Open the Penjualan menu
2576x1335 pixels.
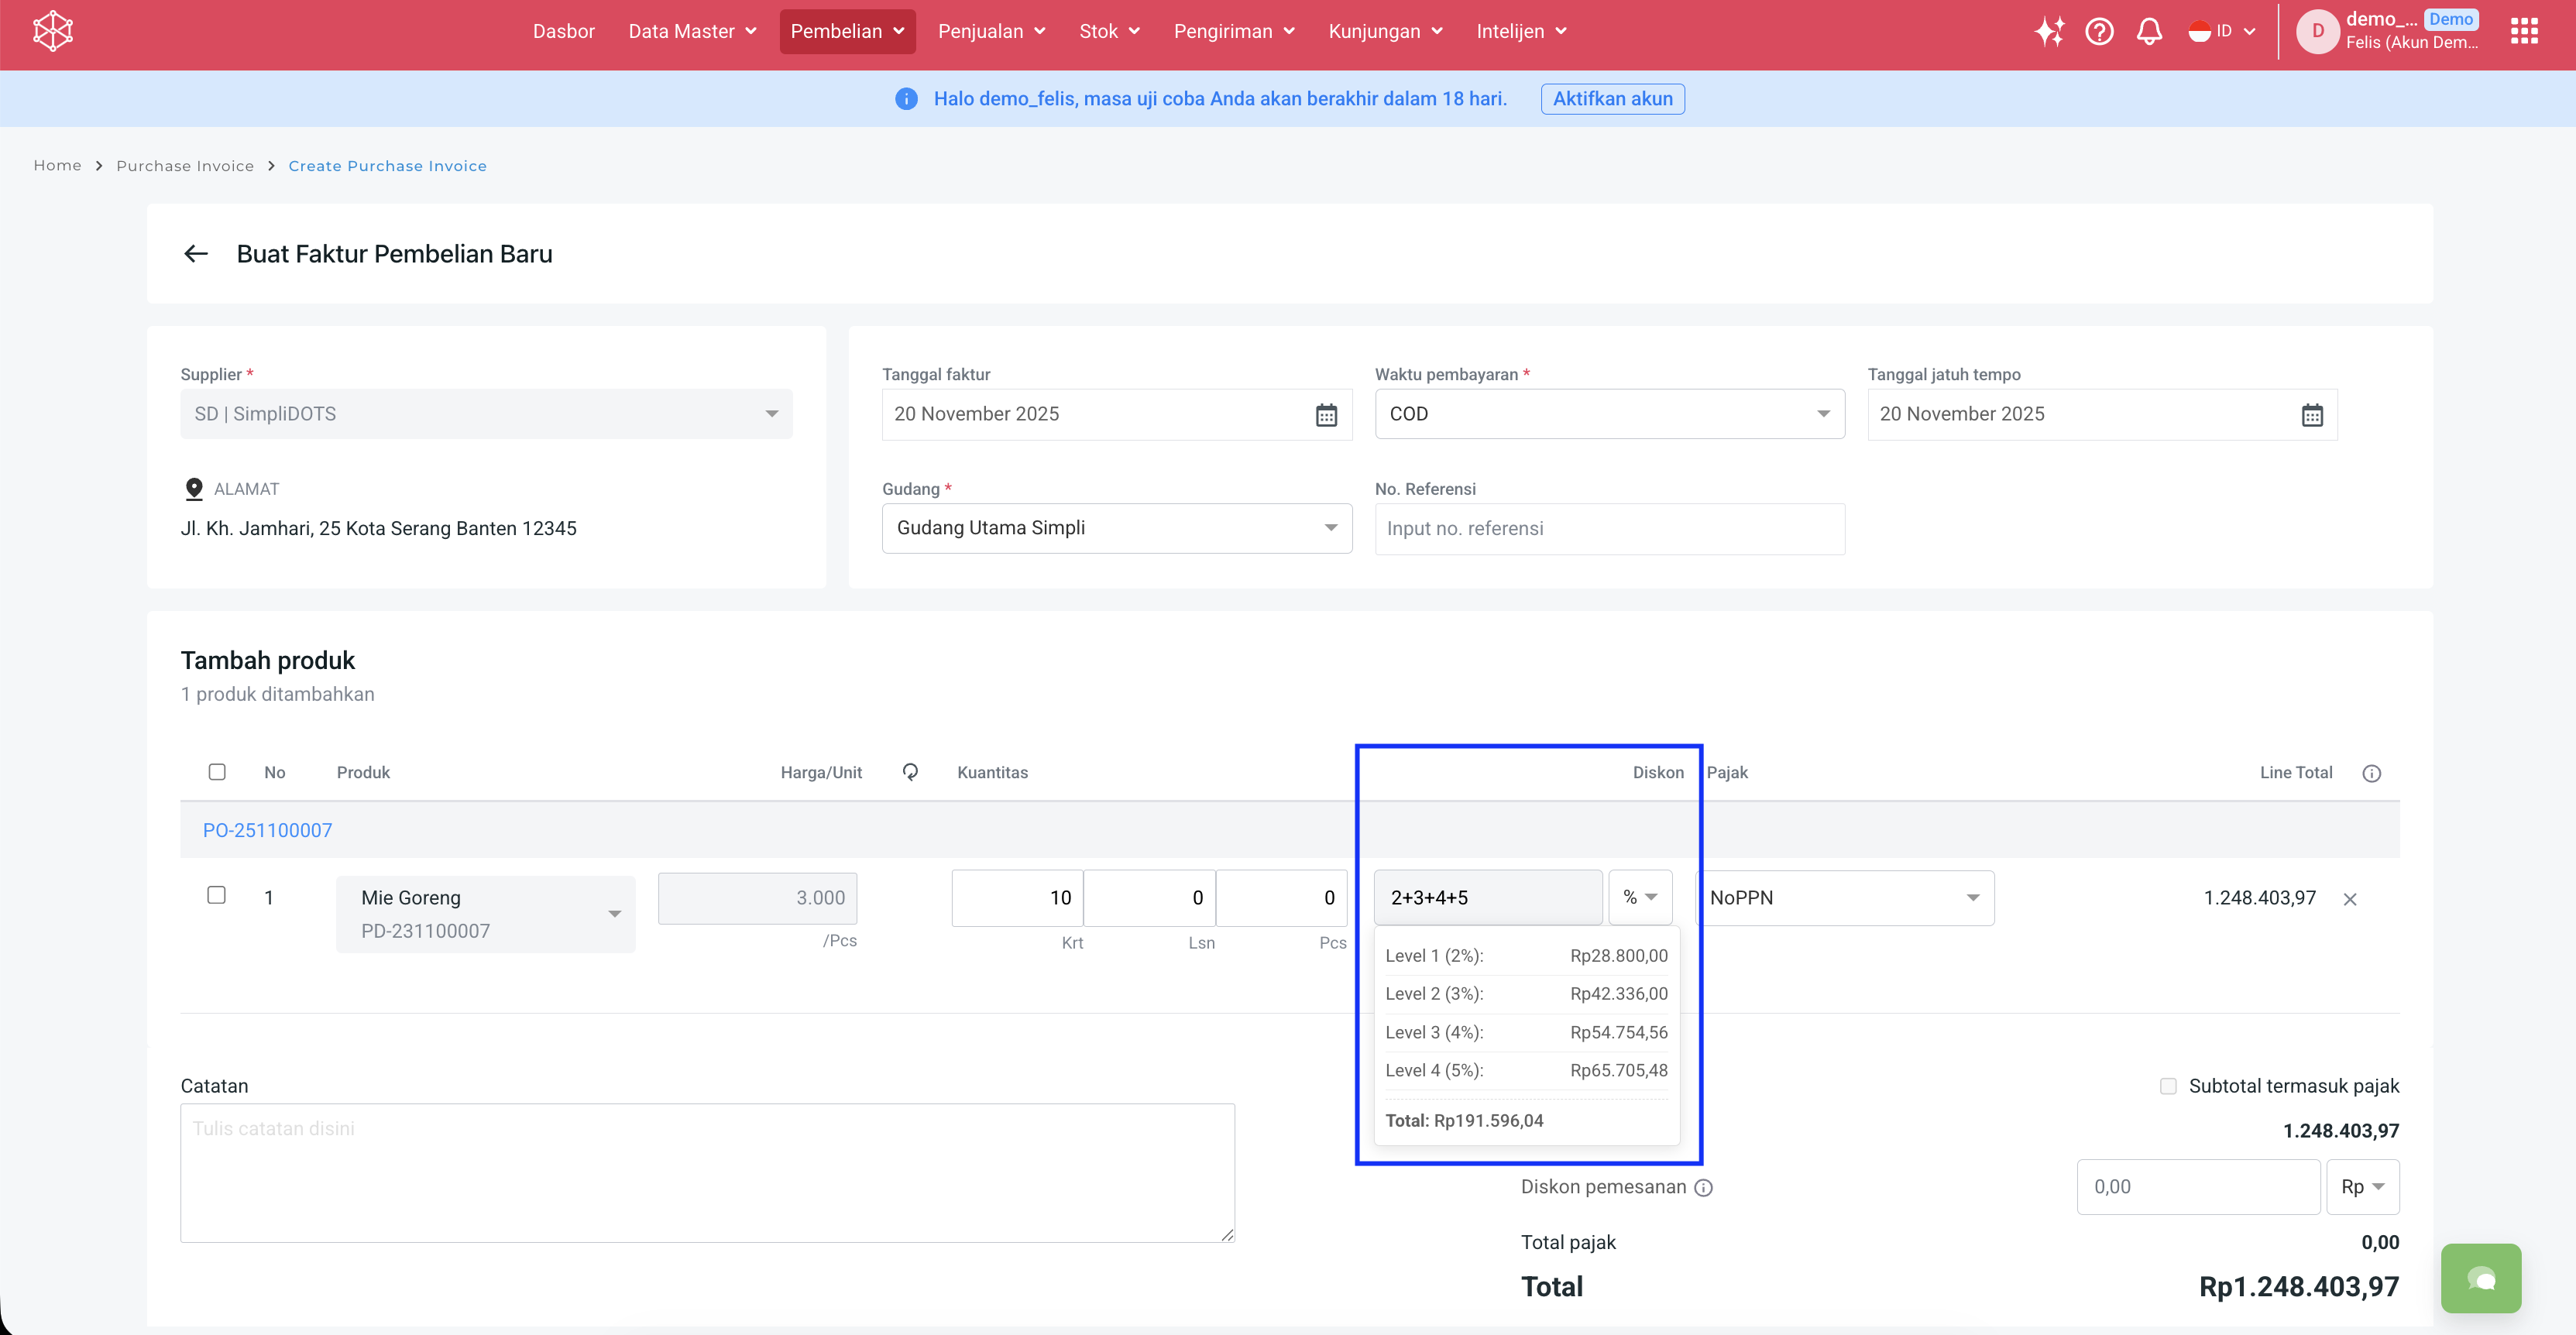991,32
